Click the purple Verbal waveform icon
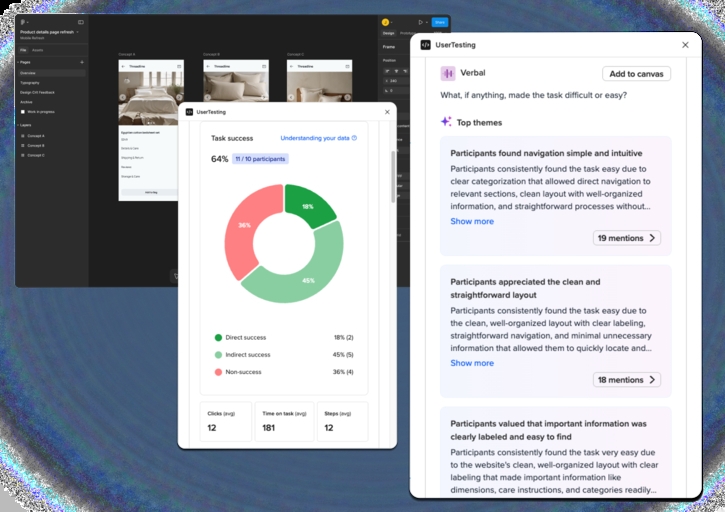 click(448, 73)
